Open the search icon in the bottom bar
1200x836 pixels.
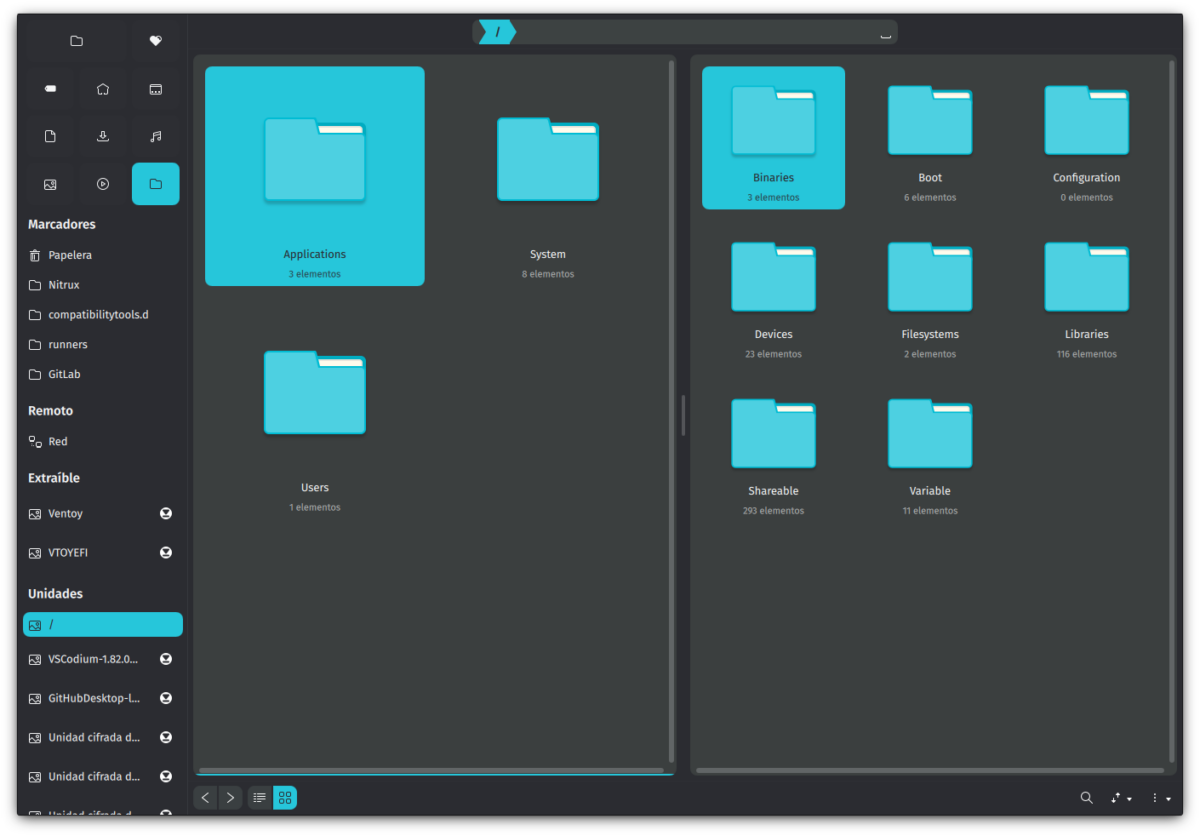coord(1086,797)
